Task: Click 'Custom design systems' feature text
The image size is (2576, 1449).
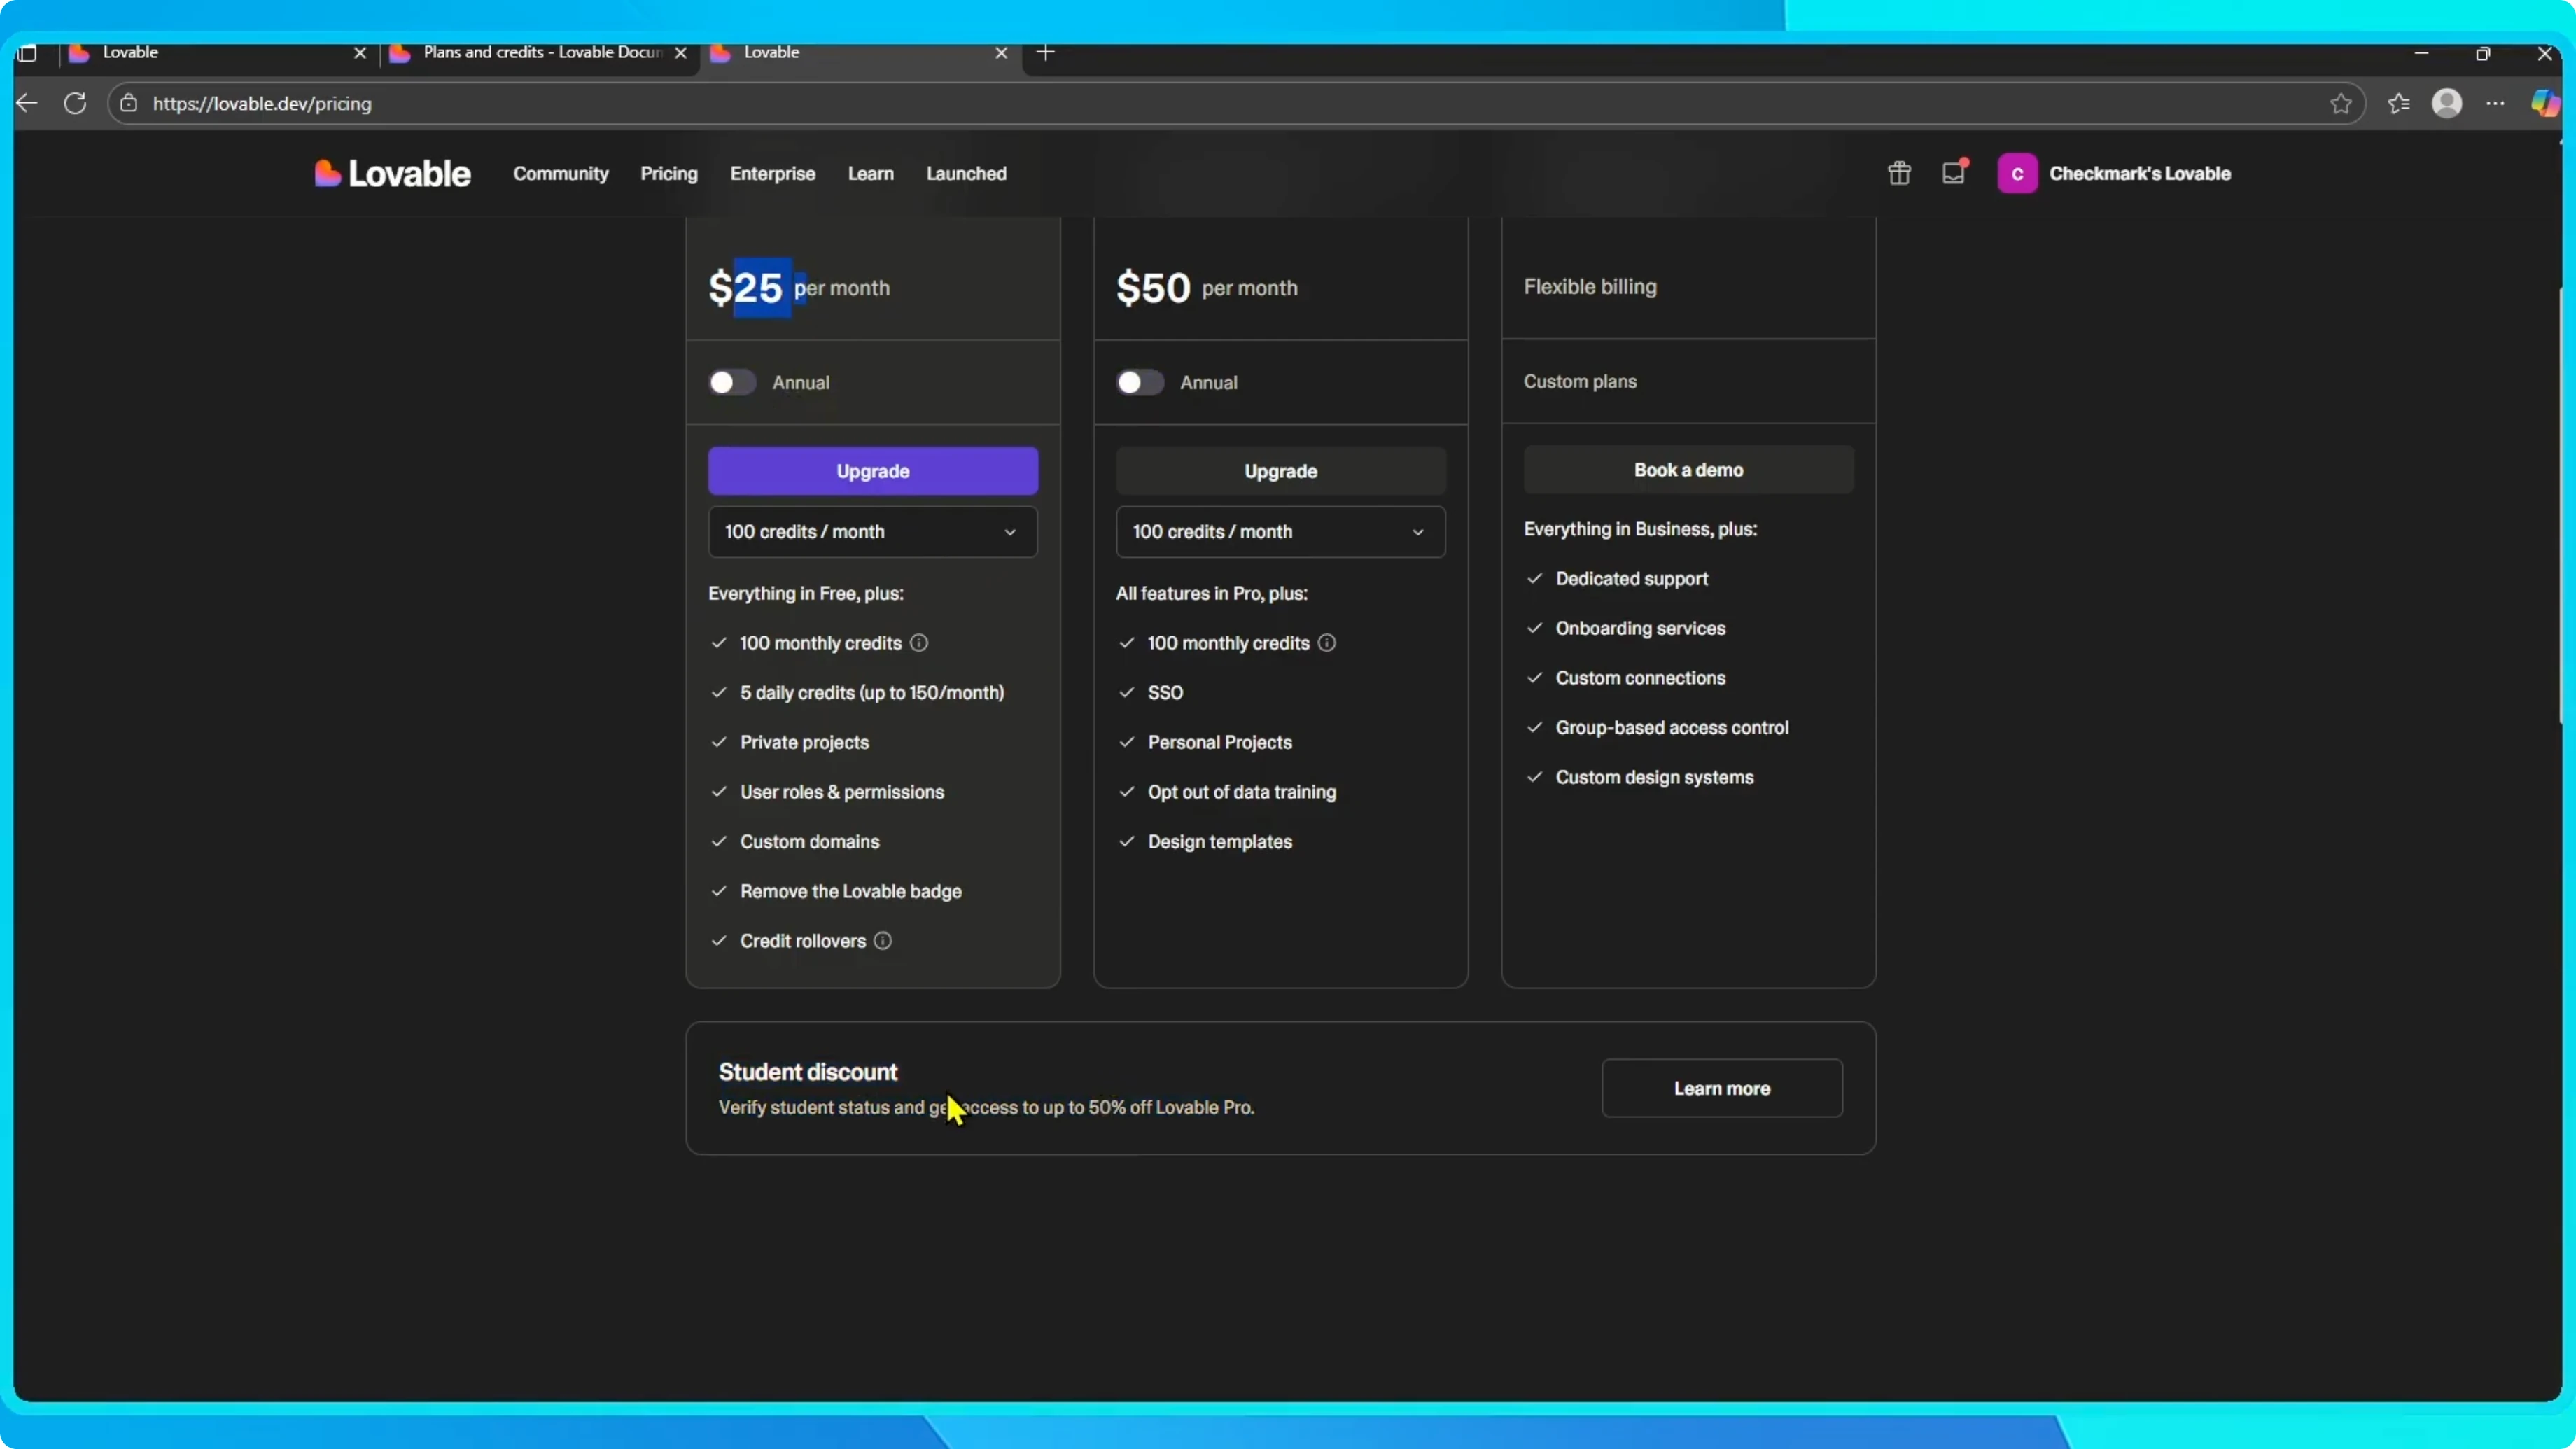Action: pyautogui.click(x=1654, y=777)
